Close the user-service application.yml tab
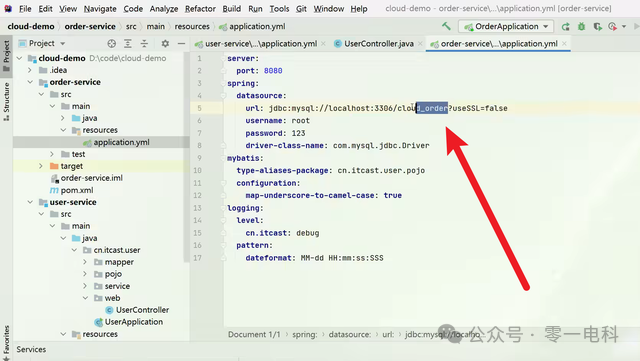The width and height of the screenshot is (640, 361). click(x=323, y=44)
